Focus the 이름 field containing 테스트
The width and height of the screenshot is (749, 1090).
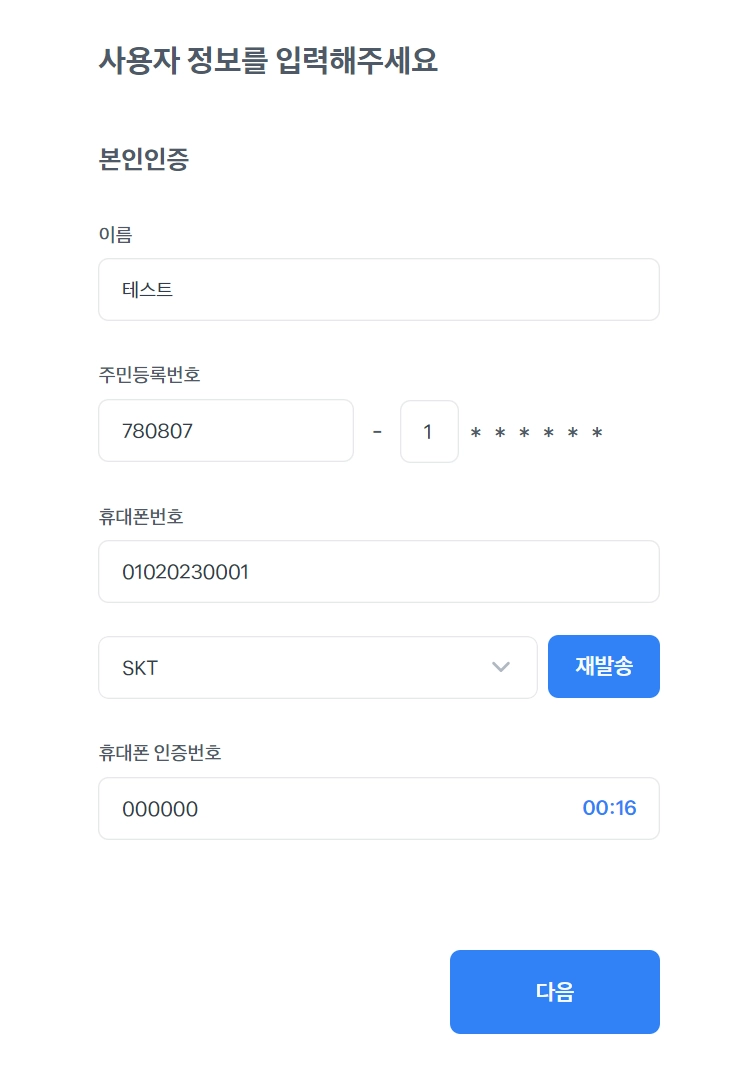(x=378, y=290)
